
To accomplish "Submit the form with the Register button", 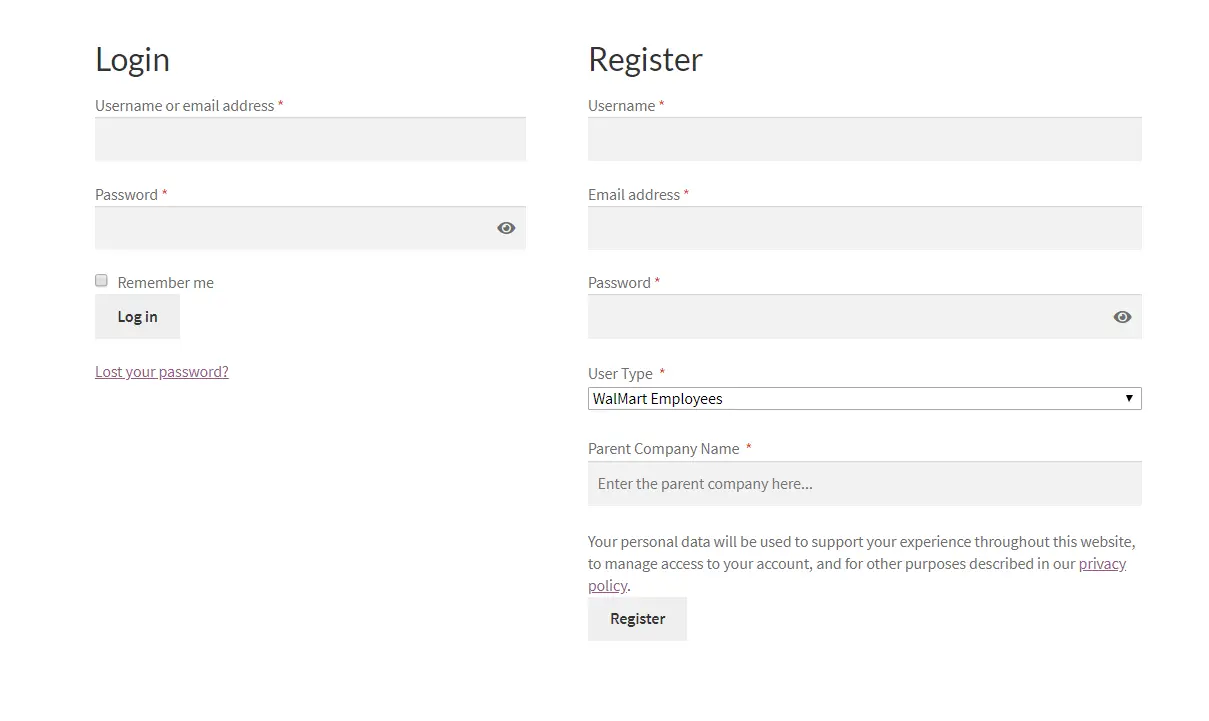I will click(x=637, y=619).
